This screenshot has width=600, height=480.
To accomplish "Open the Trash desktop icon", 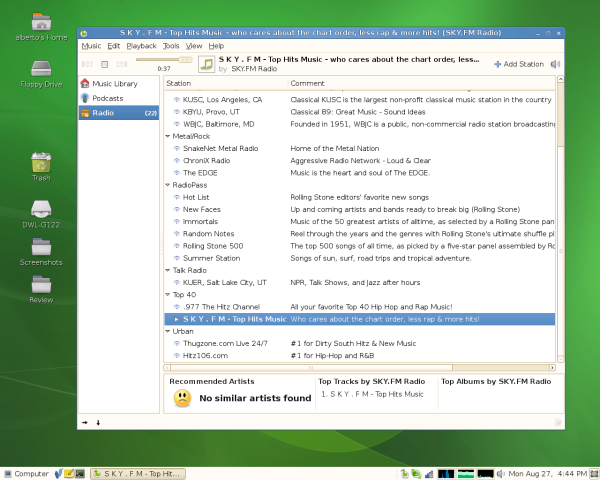I will click(41, 166).
